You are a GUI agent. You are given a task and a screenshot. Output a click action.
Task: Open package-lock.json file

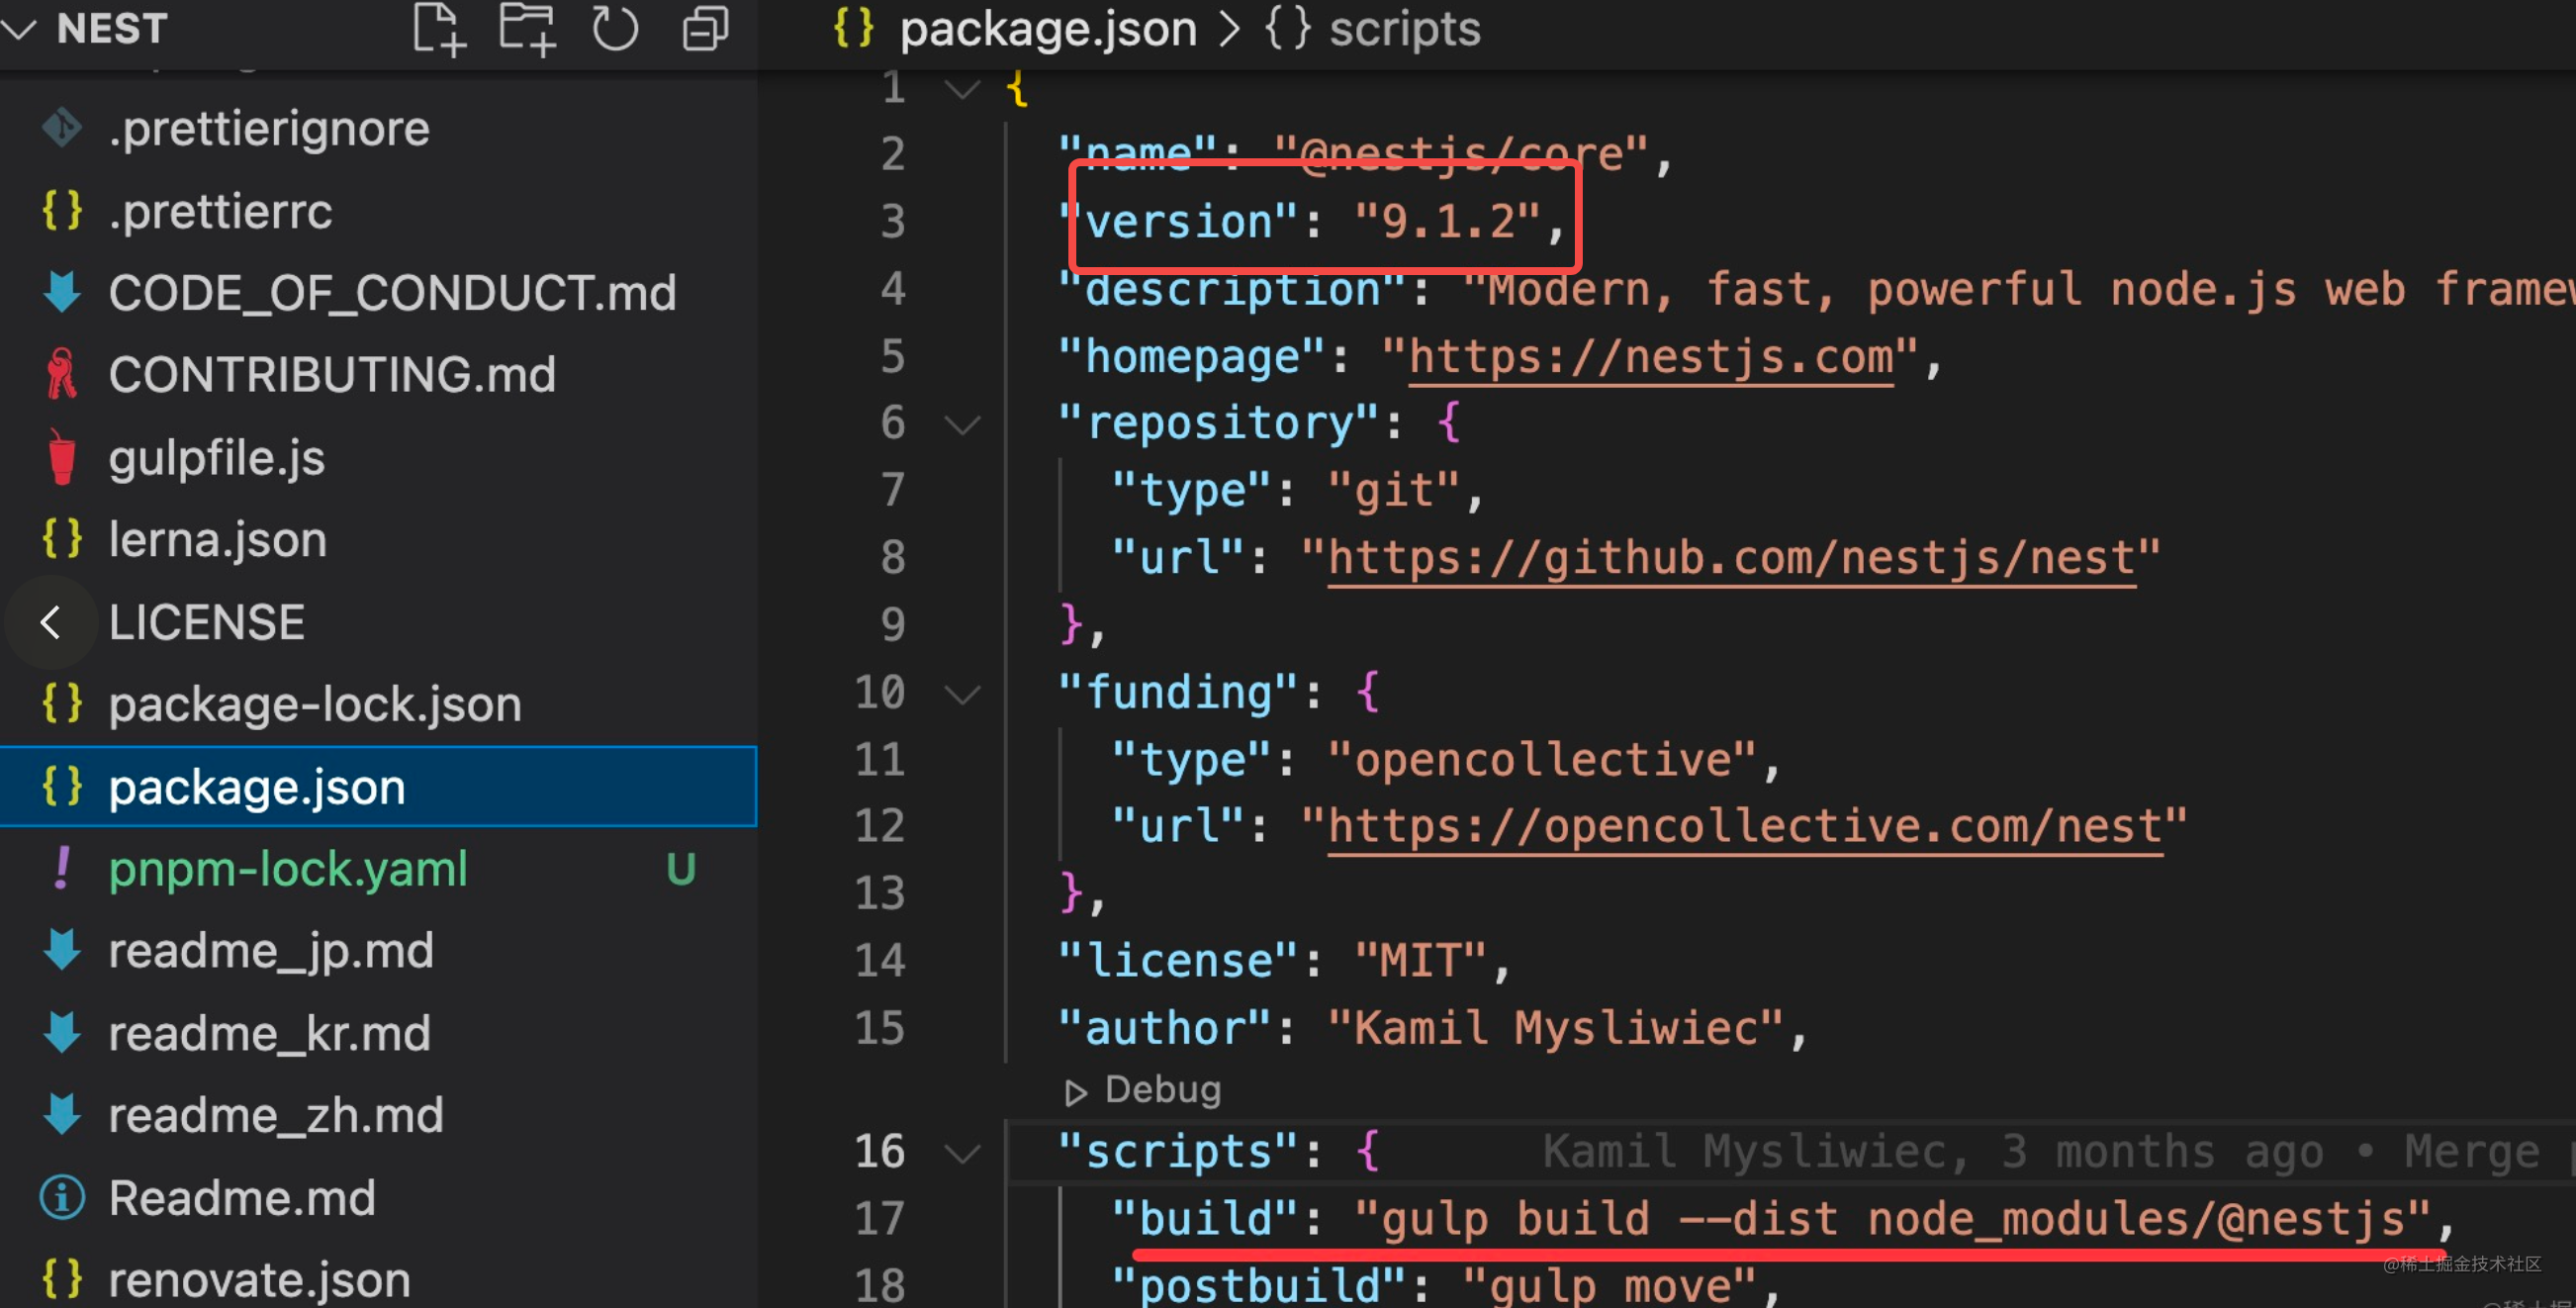(x=378, y=704)
